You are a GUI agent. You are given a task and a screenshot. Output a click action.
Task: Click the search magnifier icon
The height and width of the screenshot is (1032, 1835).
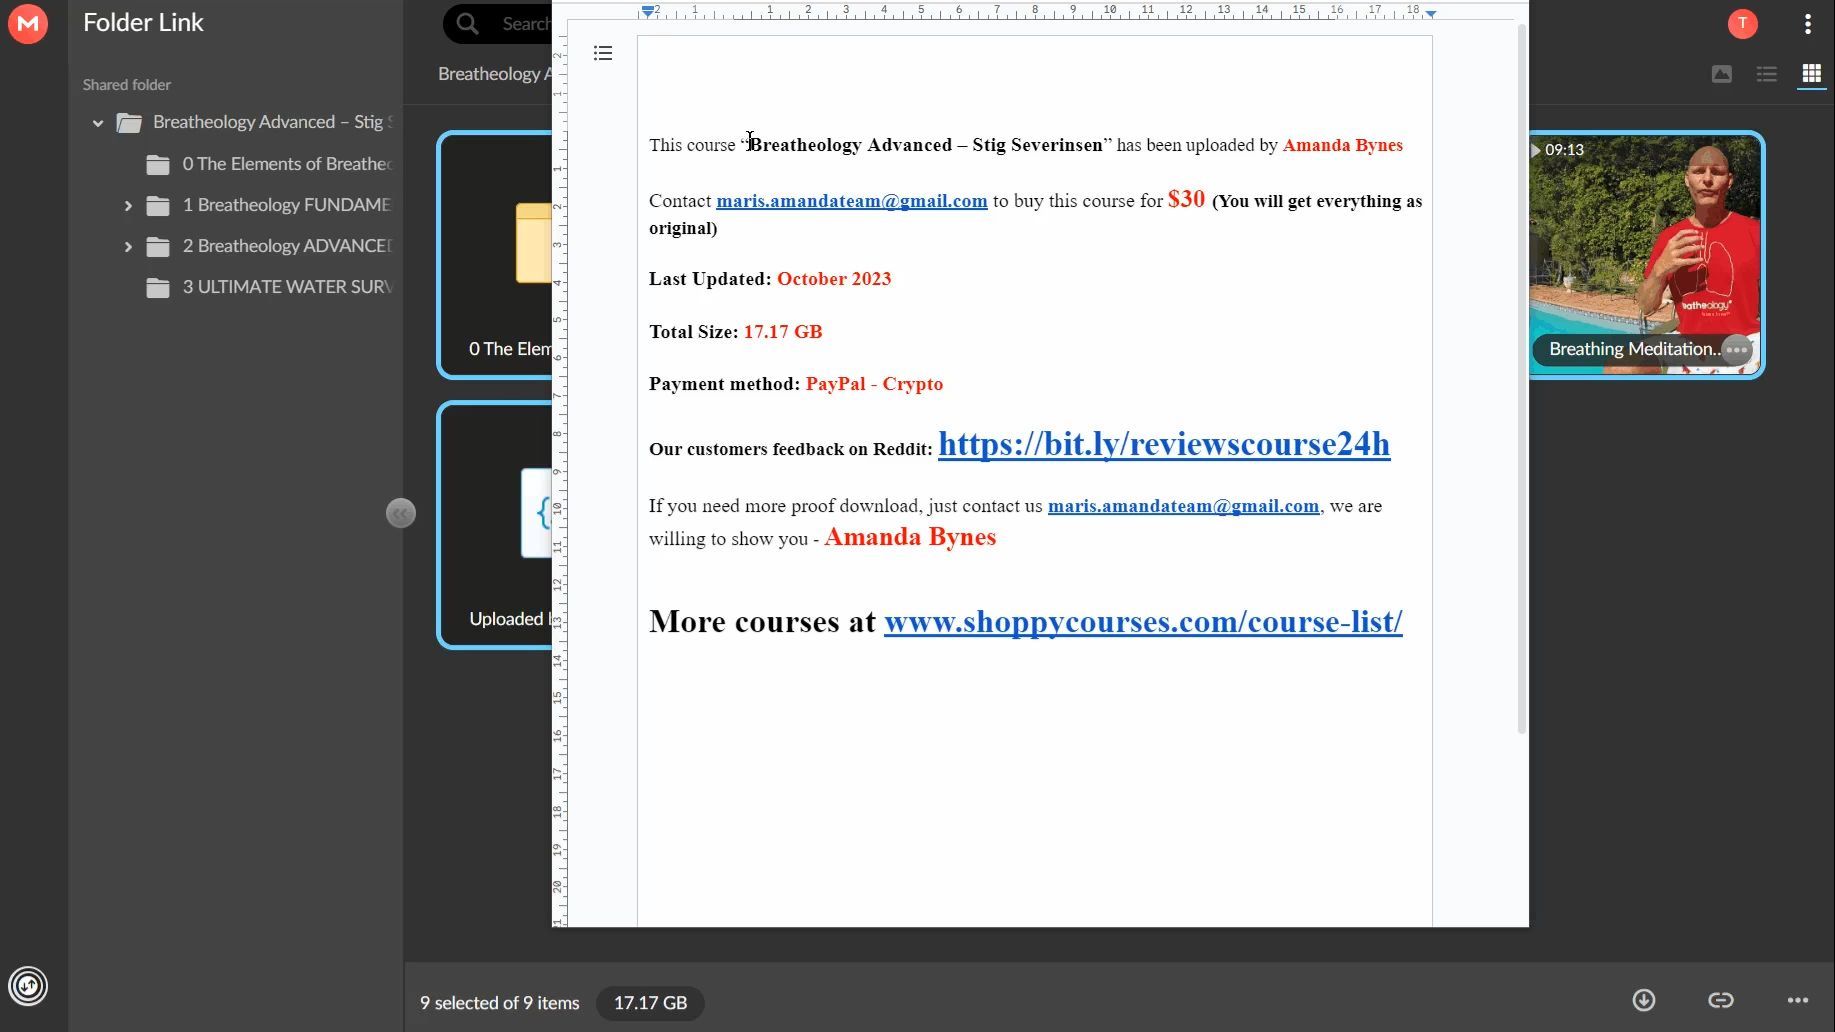coord(468,23)
